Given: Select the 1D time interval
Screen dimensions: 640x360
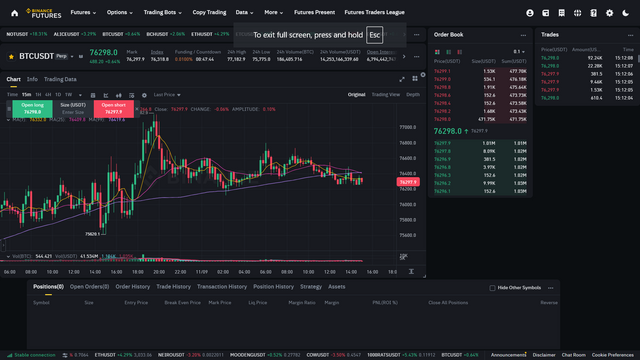Looking at the screenshot, I should pyautogui.click(x=58, y=95).
